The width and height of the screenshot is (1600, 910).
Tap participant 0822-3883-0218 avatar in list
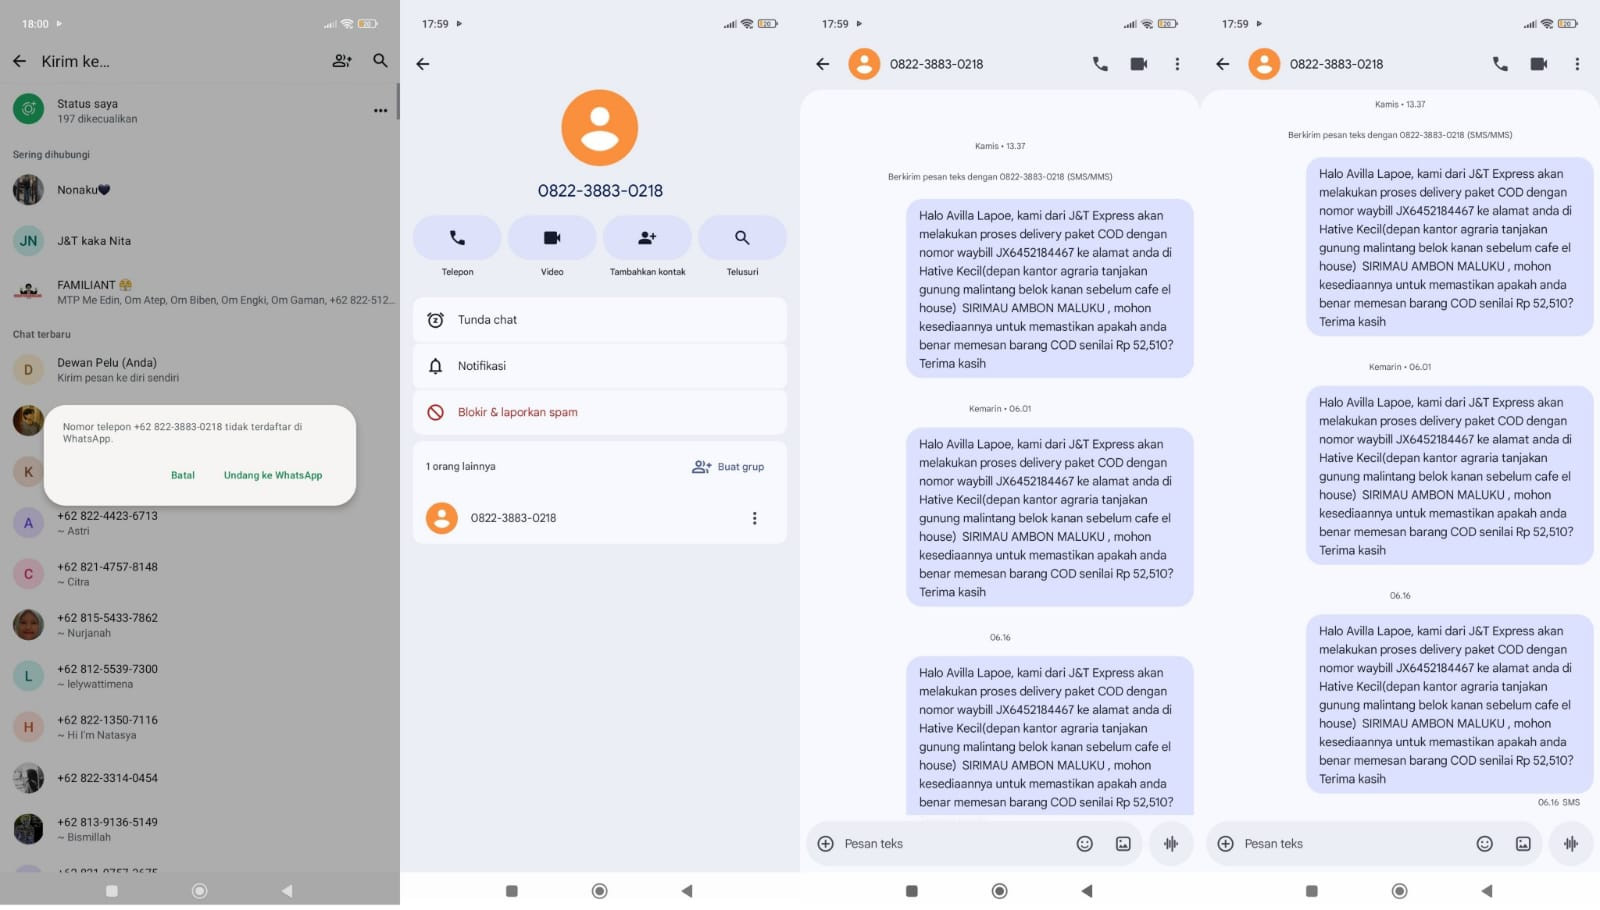point(442,518)
